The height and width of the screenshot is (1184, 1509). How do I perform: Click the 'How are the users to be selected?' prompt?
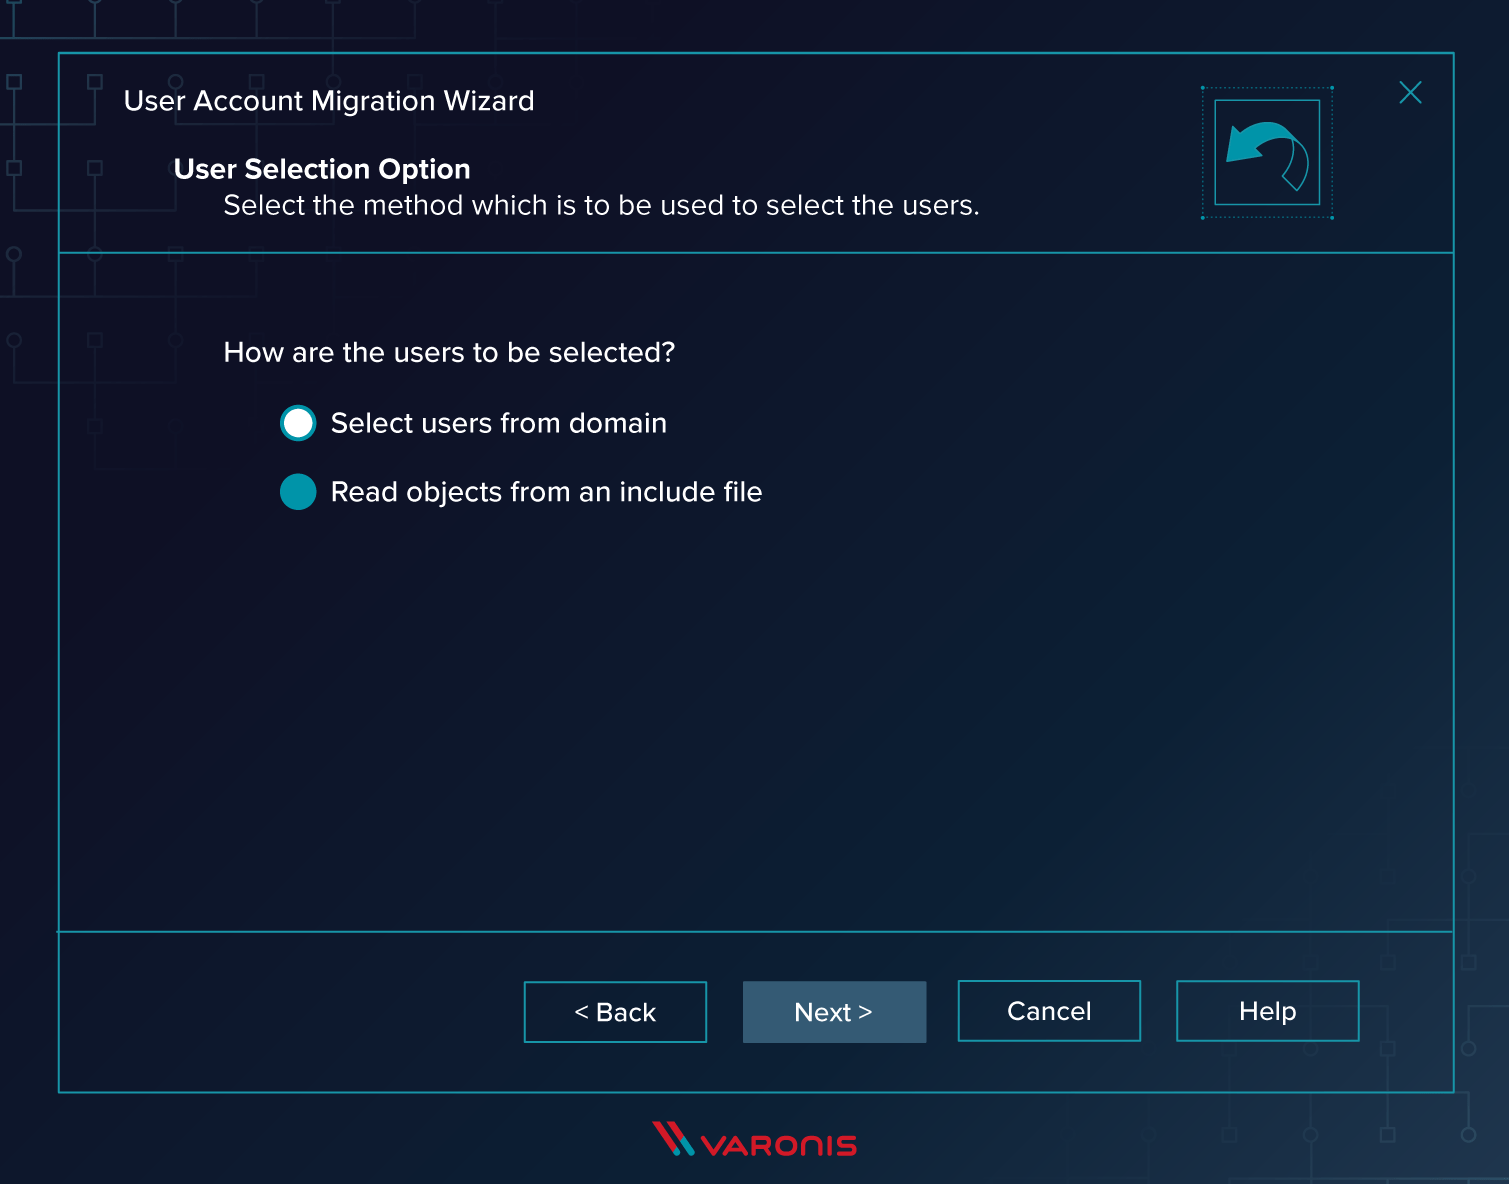[x=448, y=353]
